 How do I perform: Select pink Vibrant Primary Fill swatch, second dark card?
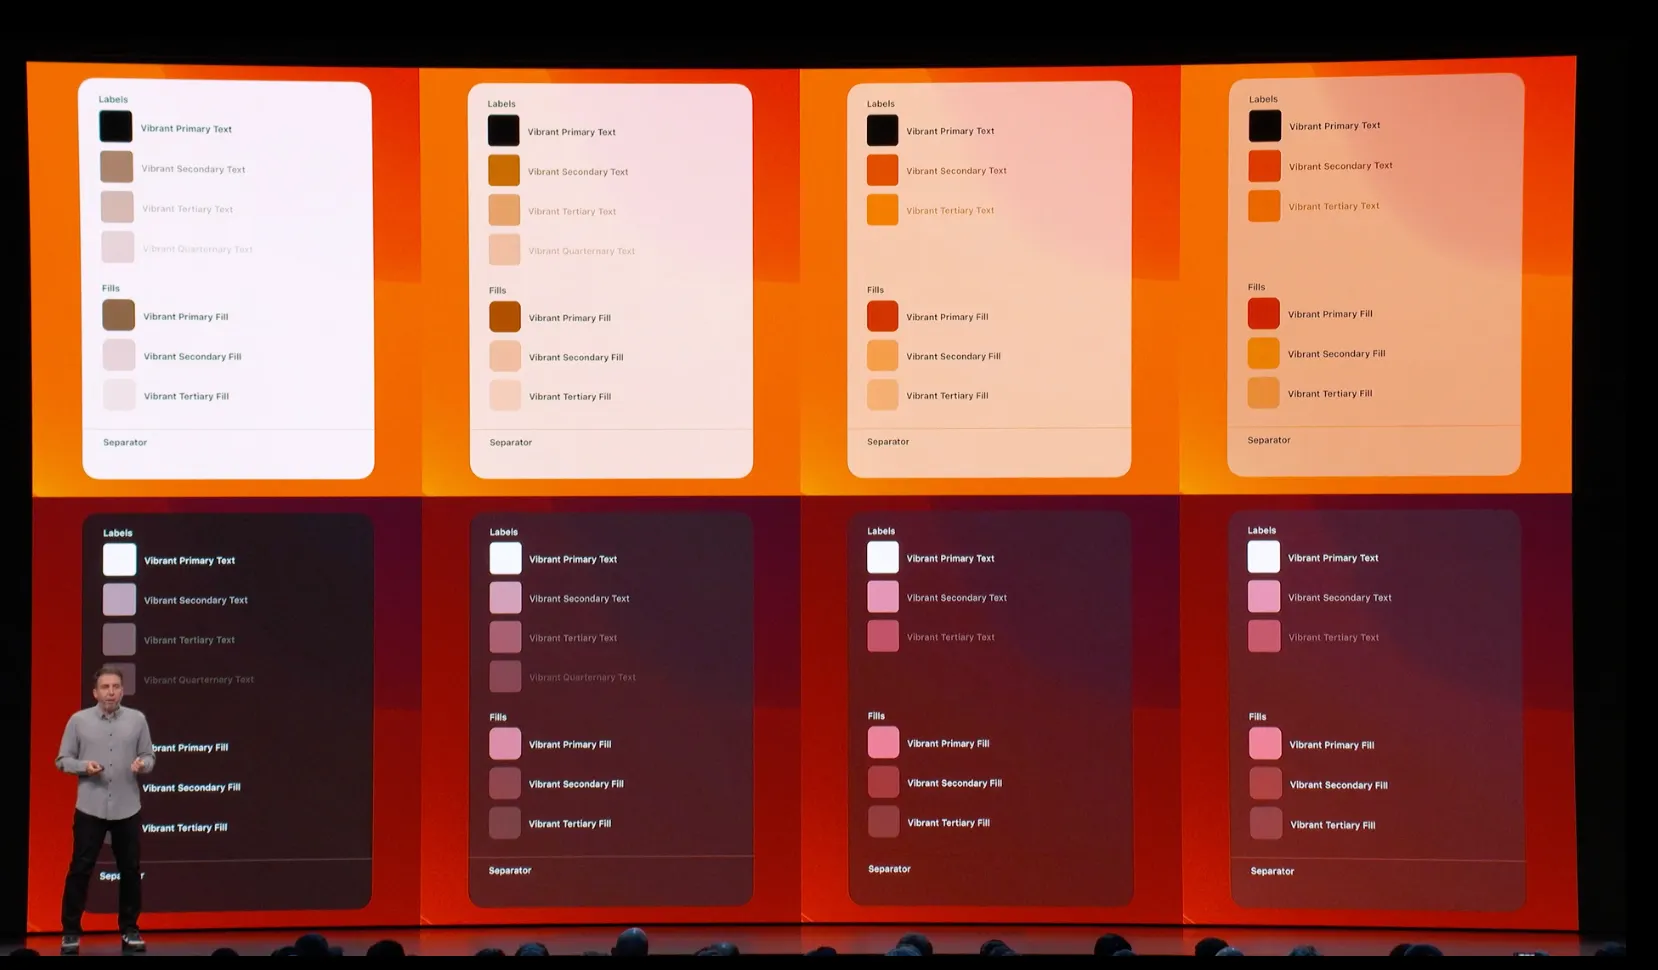click(x=505, y=744)
